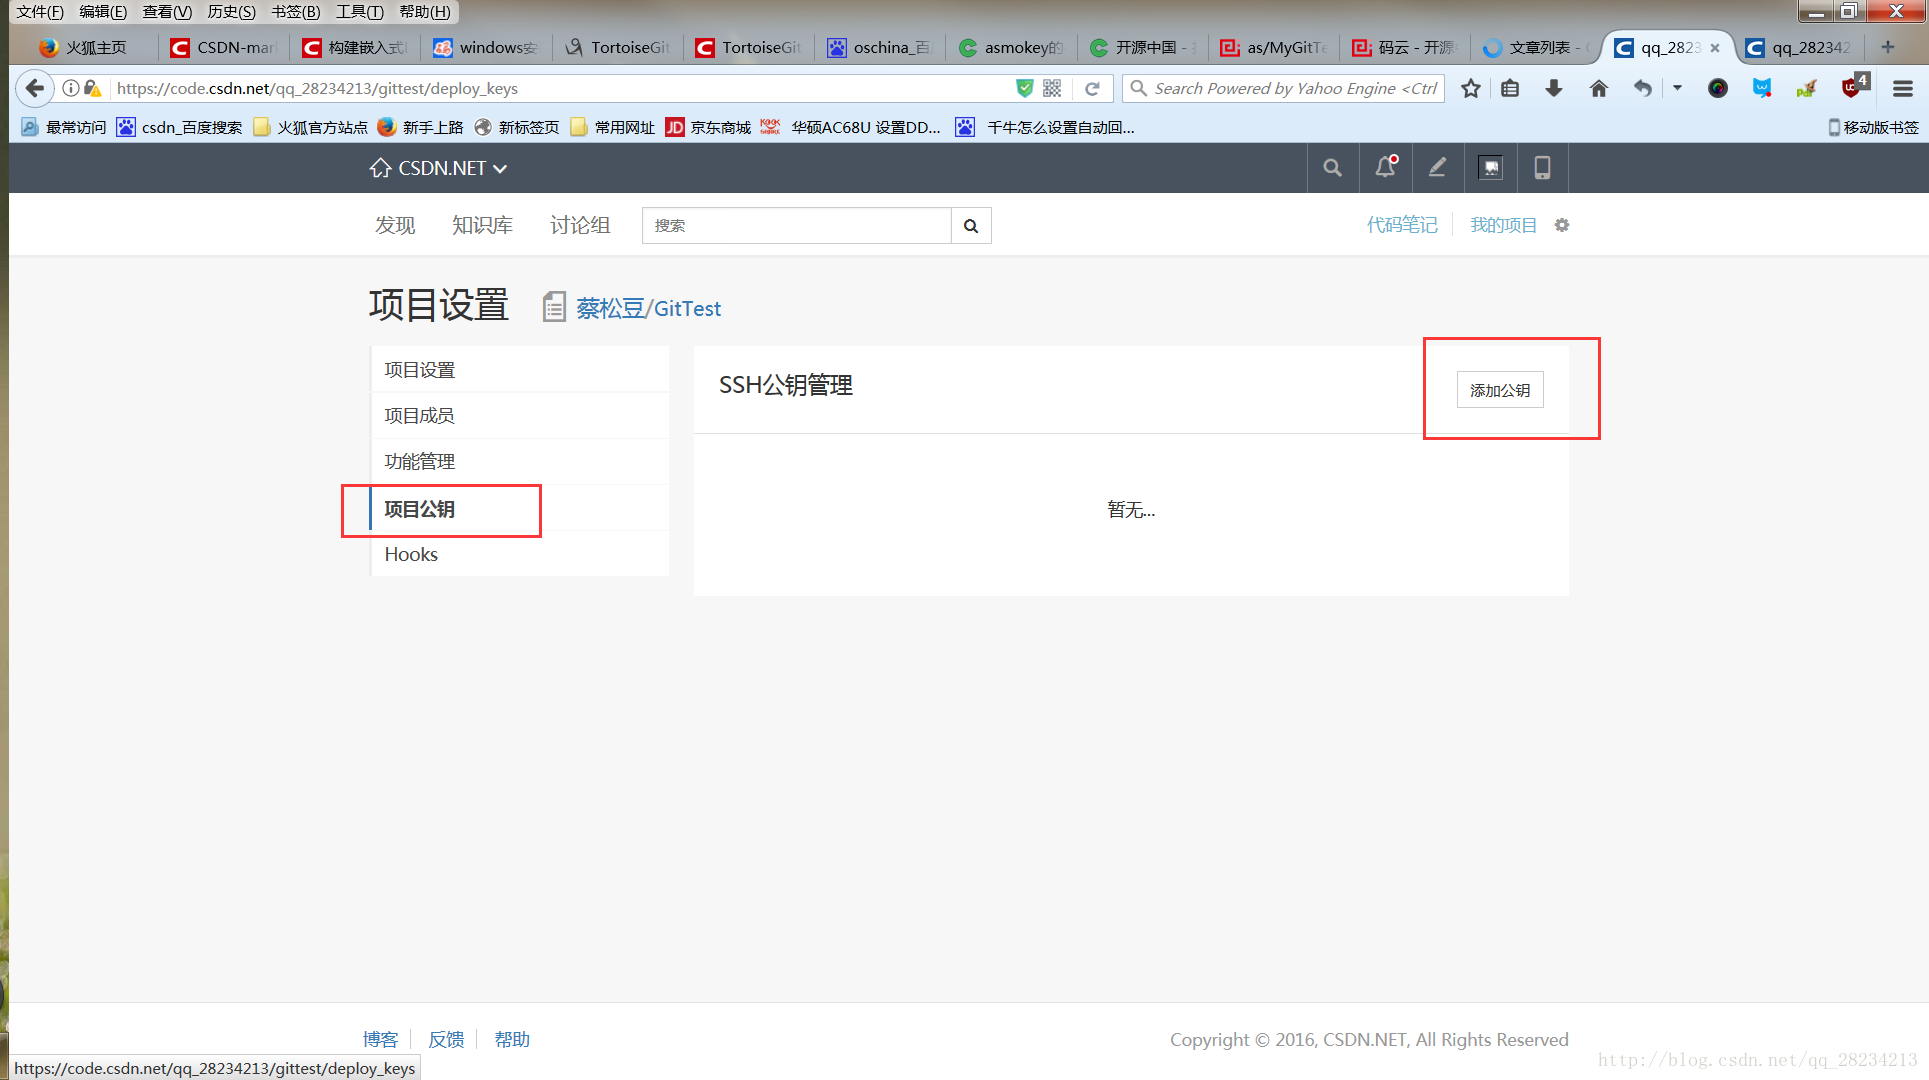The height and width of the screenshot is (1080, 1929).
Task: Select 项目设置 in the sidebar
Action: coord(519,370)
